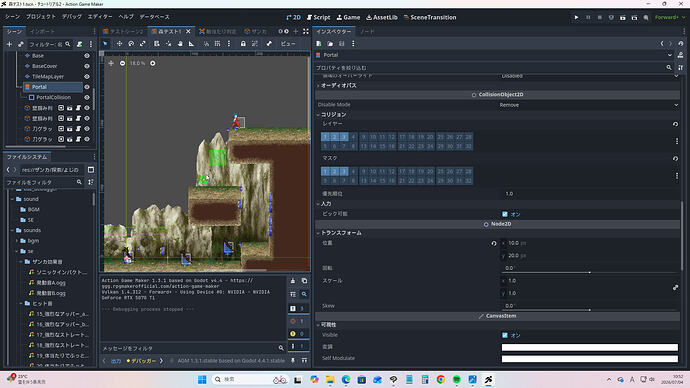Switch to the Script workspace
Image resolution: width=690 pixels, height=388 pixels.
[319, 18]
